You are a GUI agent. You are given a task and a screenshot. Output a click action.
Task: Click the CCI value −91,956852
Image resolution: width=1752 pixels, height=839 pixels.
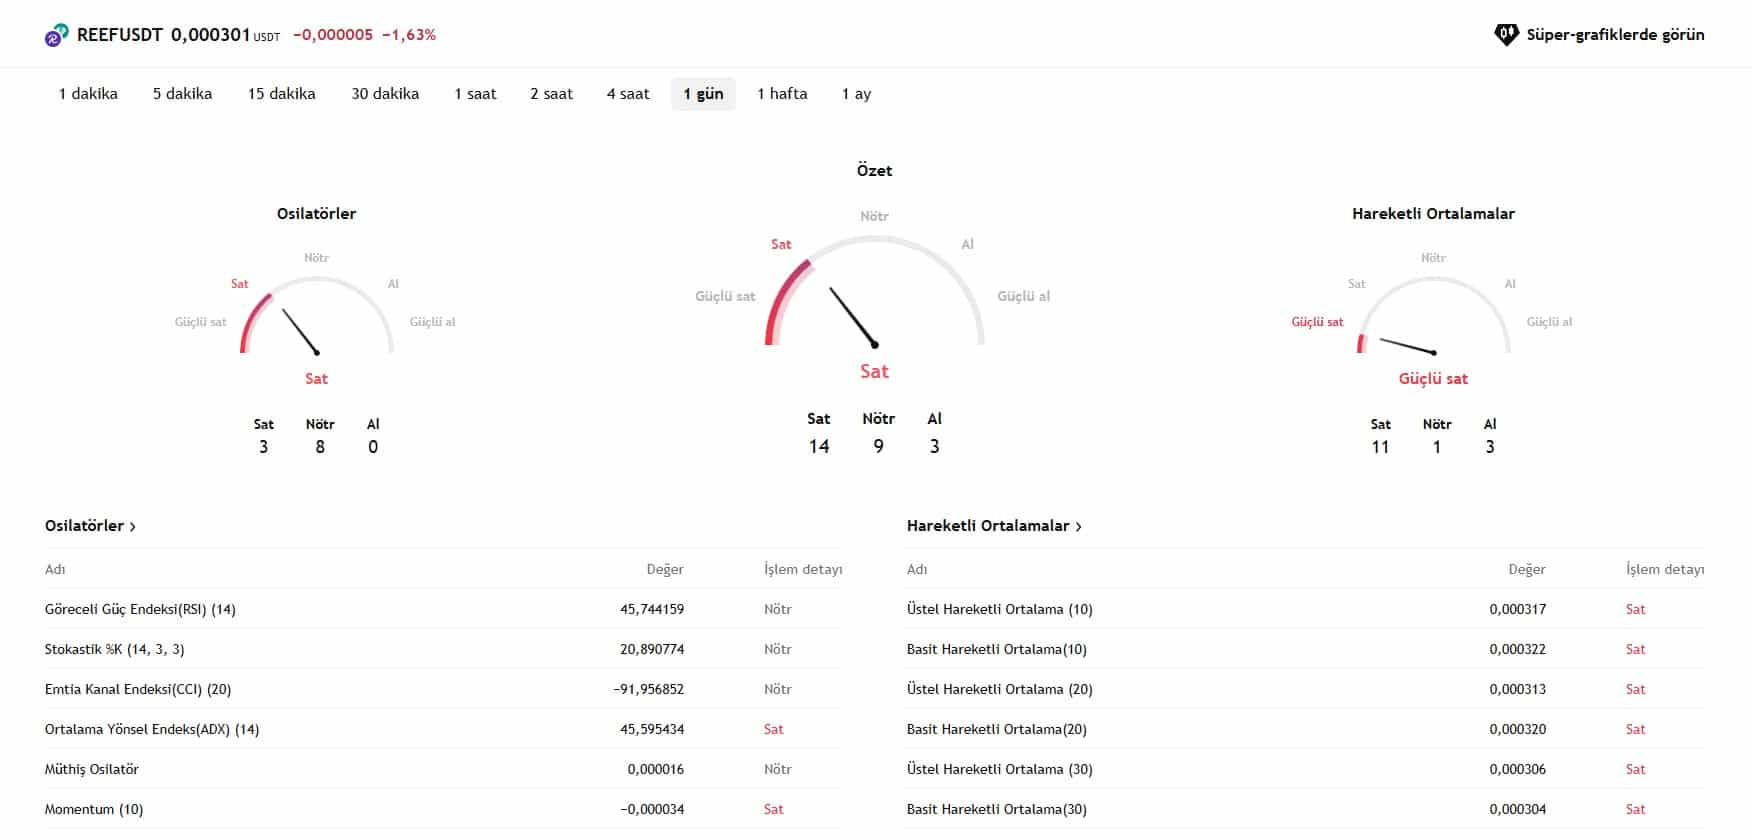coord(649,689)
